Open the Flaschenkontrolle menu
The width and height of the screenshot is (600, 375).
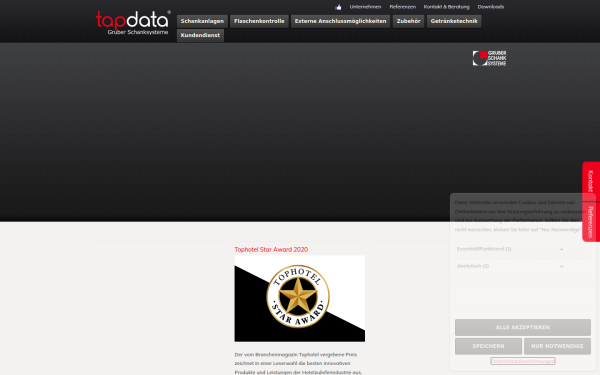[x=259, y=21]
